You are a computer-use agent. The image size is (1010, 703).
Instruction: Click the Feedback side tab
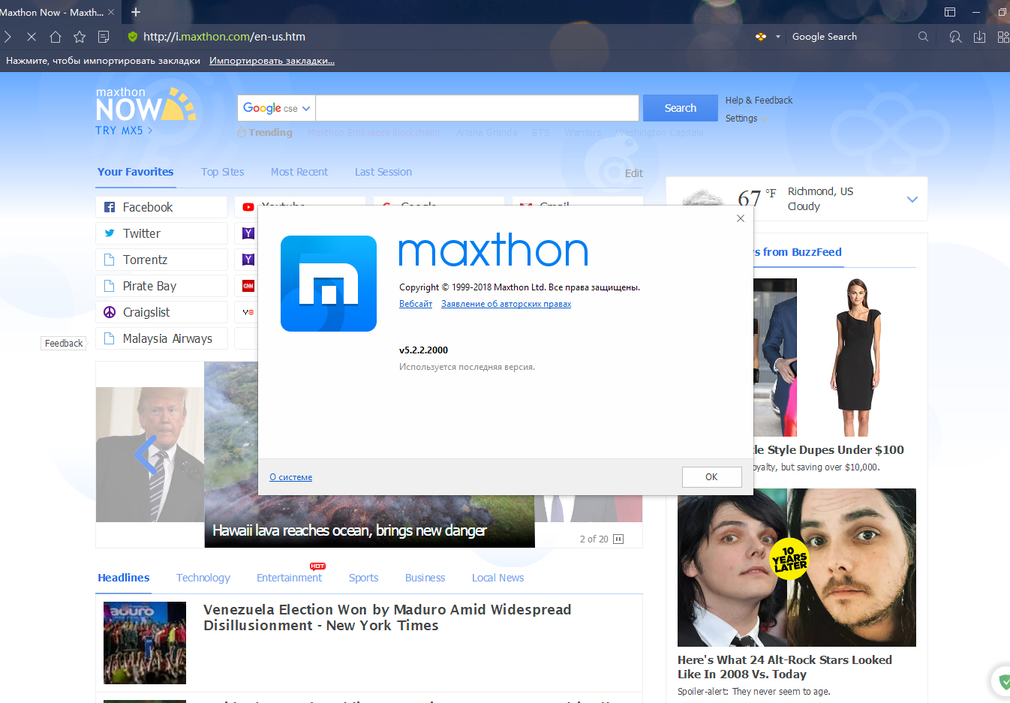click(64, 343)
